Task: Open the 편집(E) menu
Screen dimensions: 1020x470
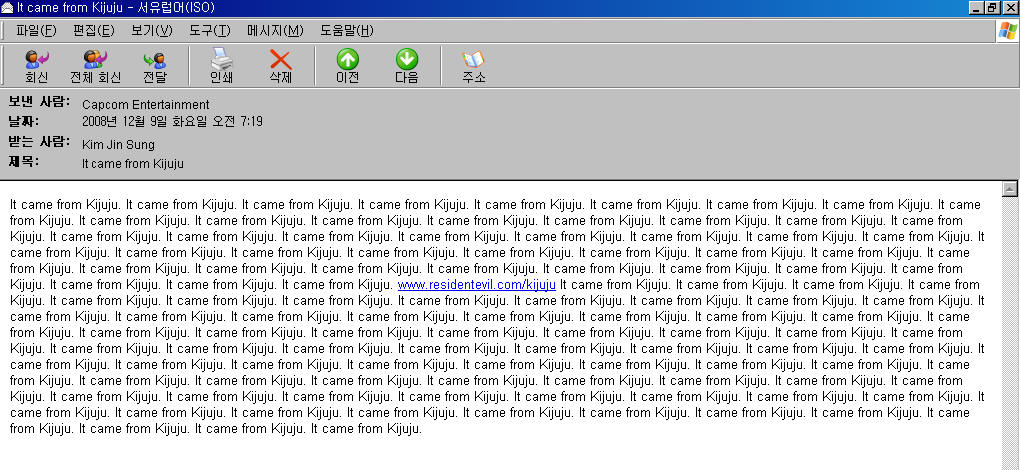Action: [93, 30]
